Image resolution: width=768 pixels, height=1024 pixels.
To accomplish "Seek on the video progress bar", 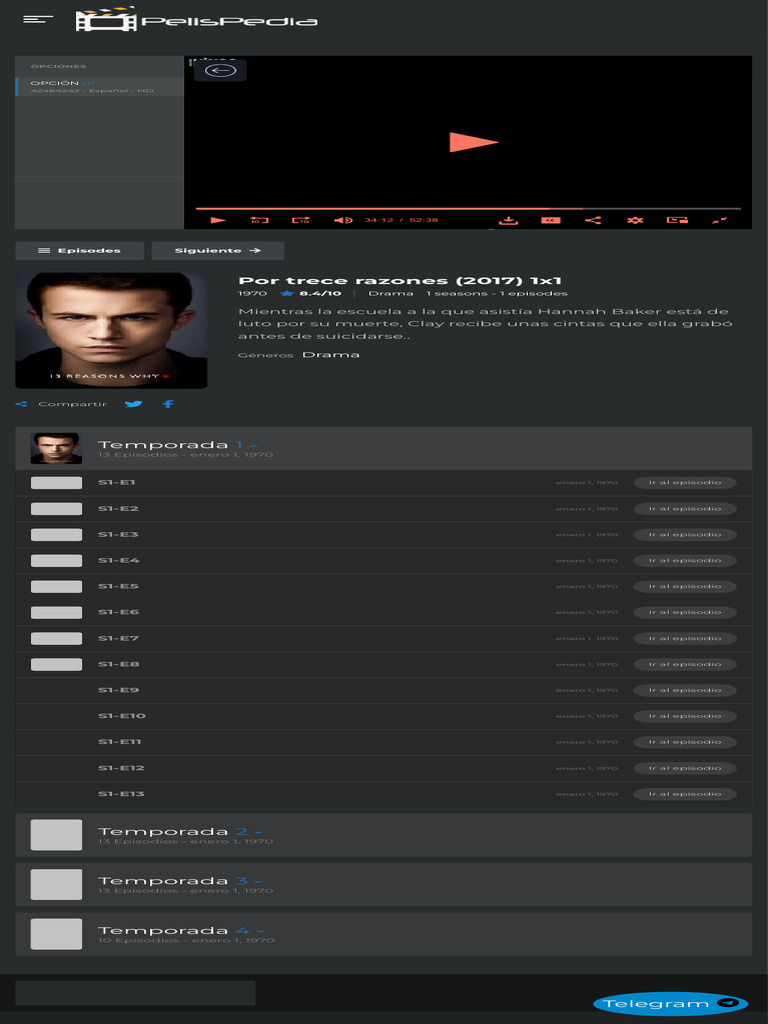I will click(x=468, y=208).
